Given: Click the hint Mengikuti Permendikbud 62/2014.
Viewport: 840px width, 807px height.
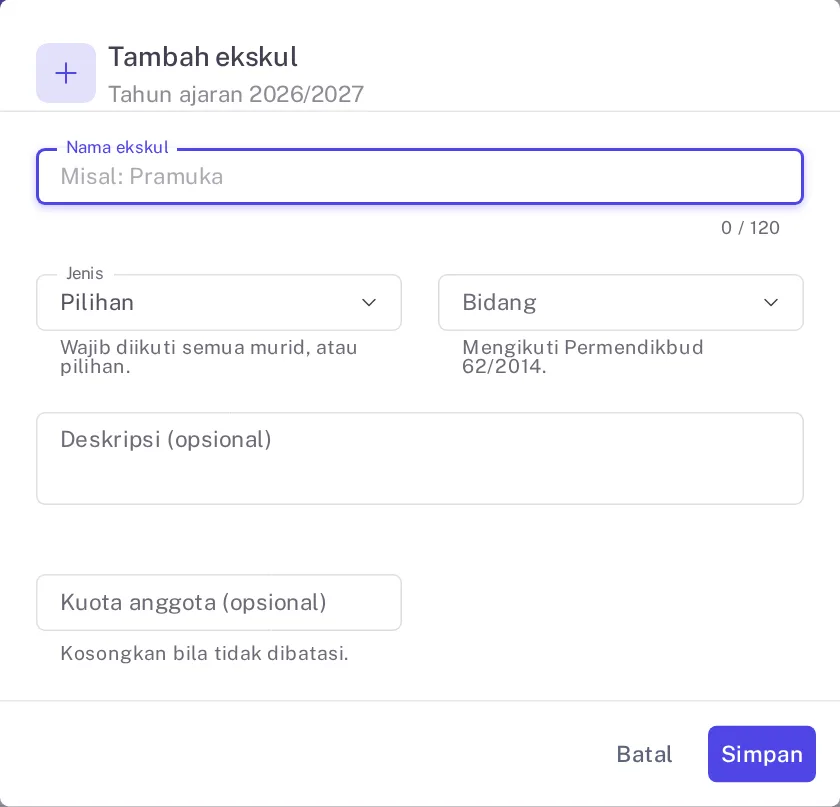Looking at the screenshot, I should tap(582, 356).
